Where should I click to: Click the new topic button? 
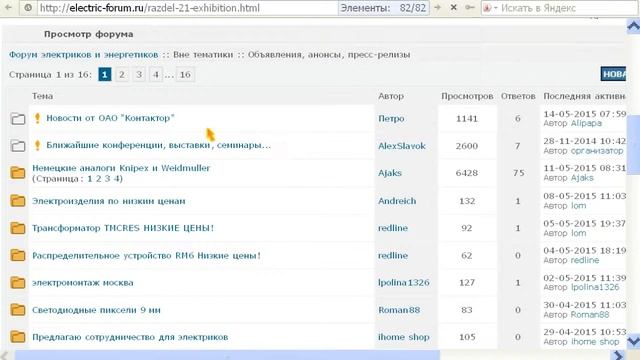tap(613, 74)
